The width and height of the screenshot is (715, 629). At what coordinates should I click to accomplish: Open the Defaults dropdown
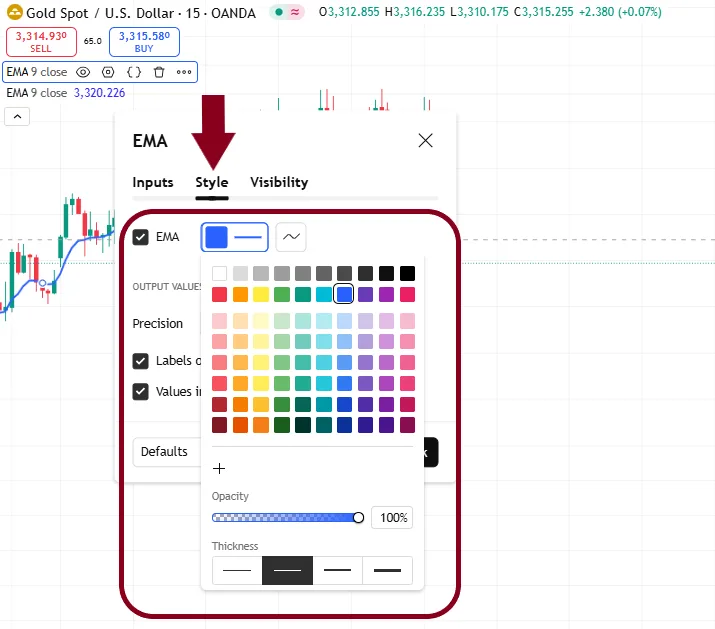166,452
